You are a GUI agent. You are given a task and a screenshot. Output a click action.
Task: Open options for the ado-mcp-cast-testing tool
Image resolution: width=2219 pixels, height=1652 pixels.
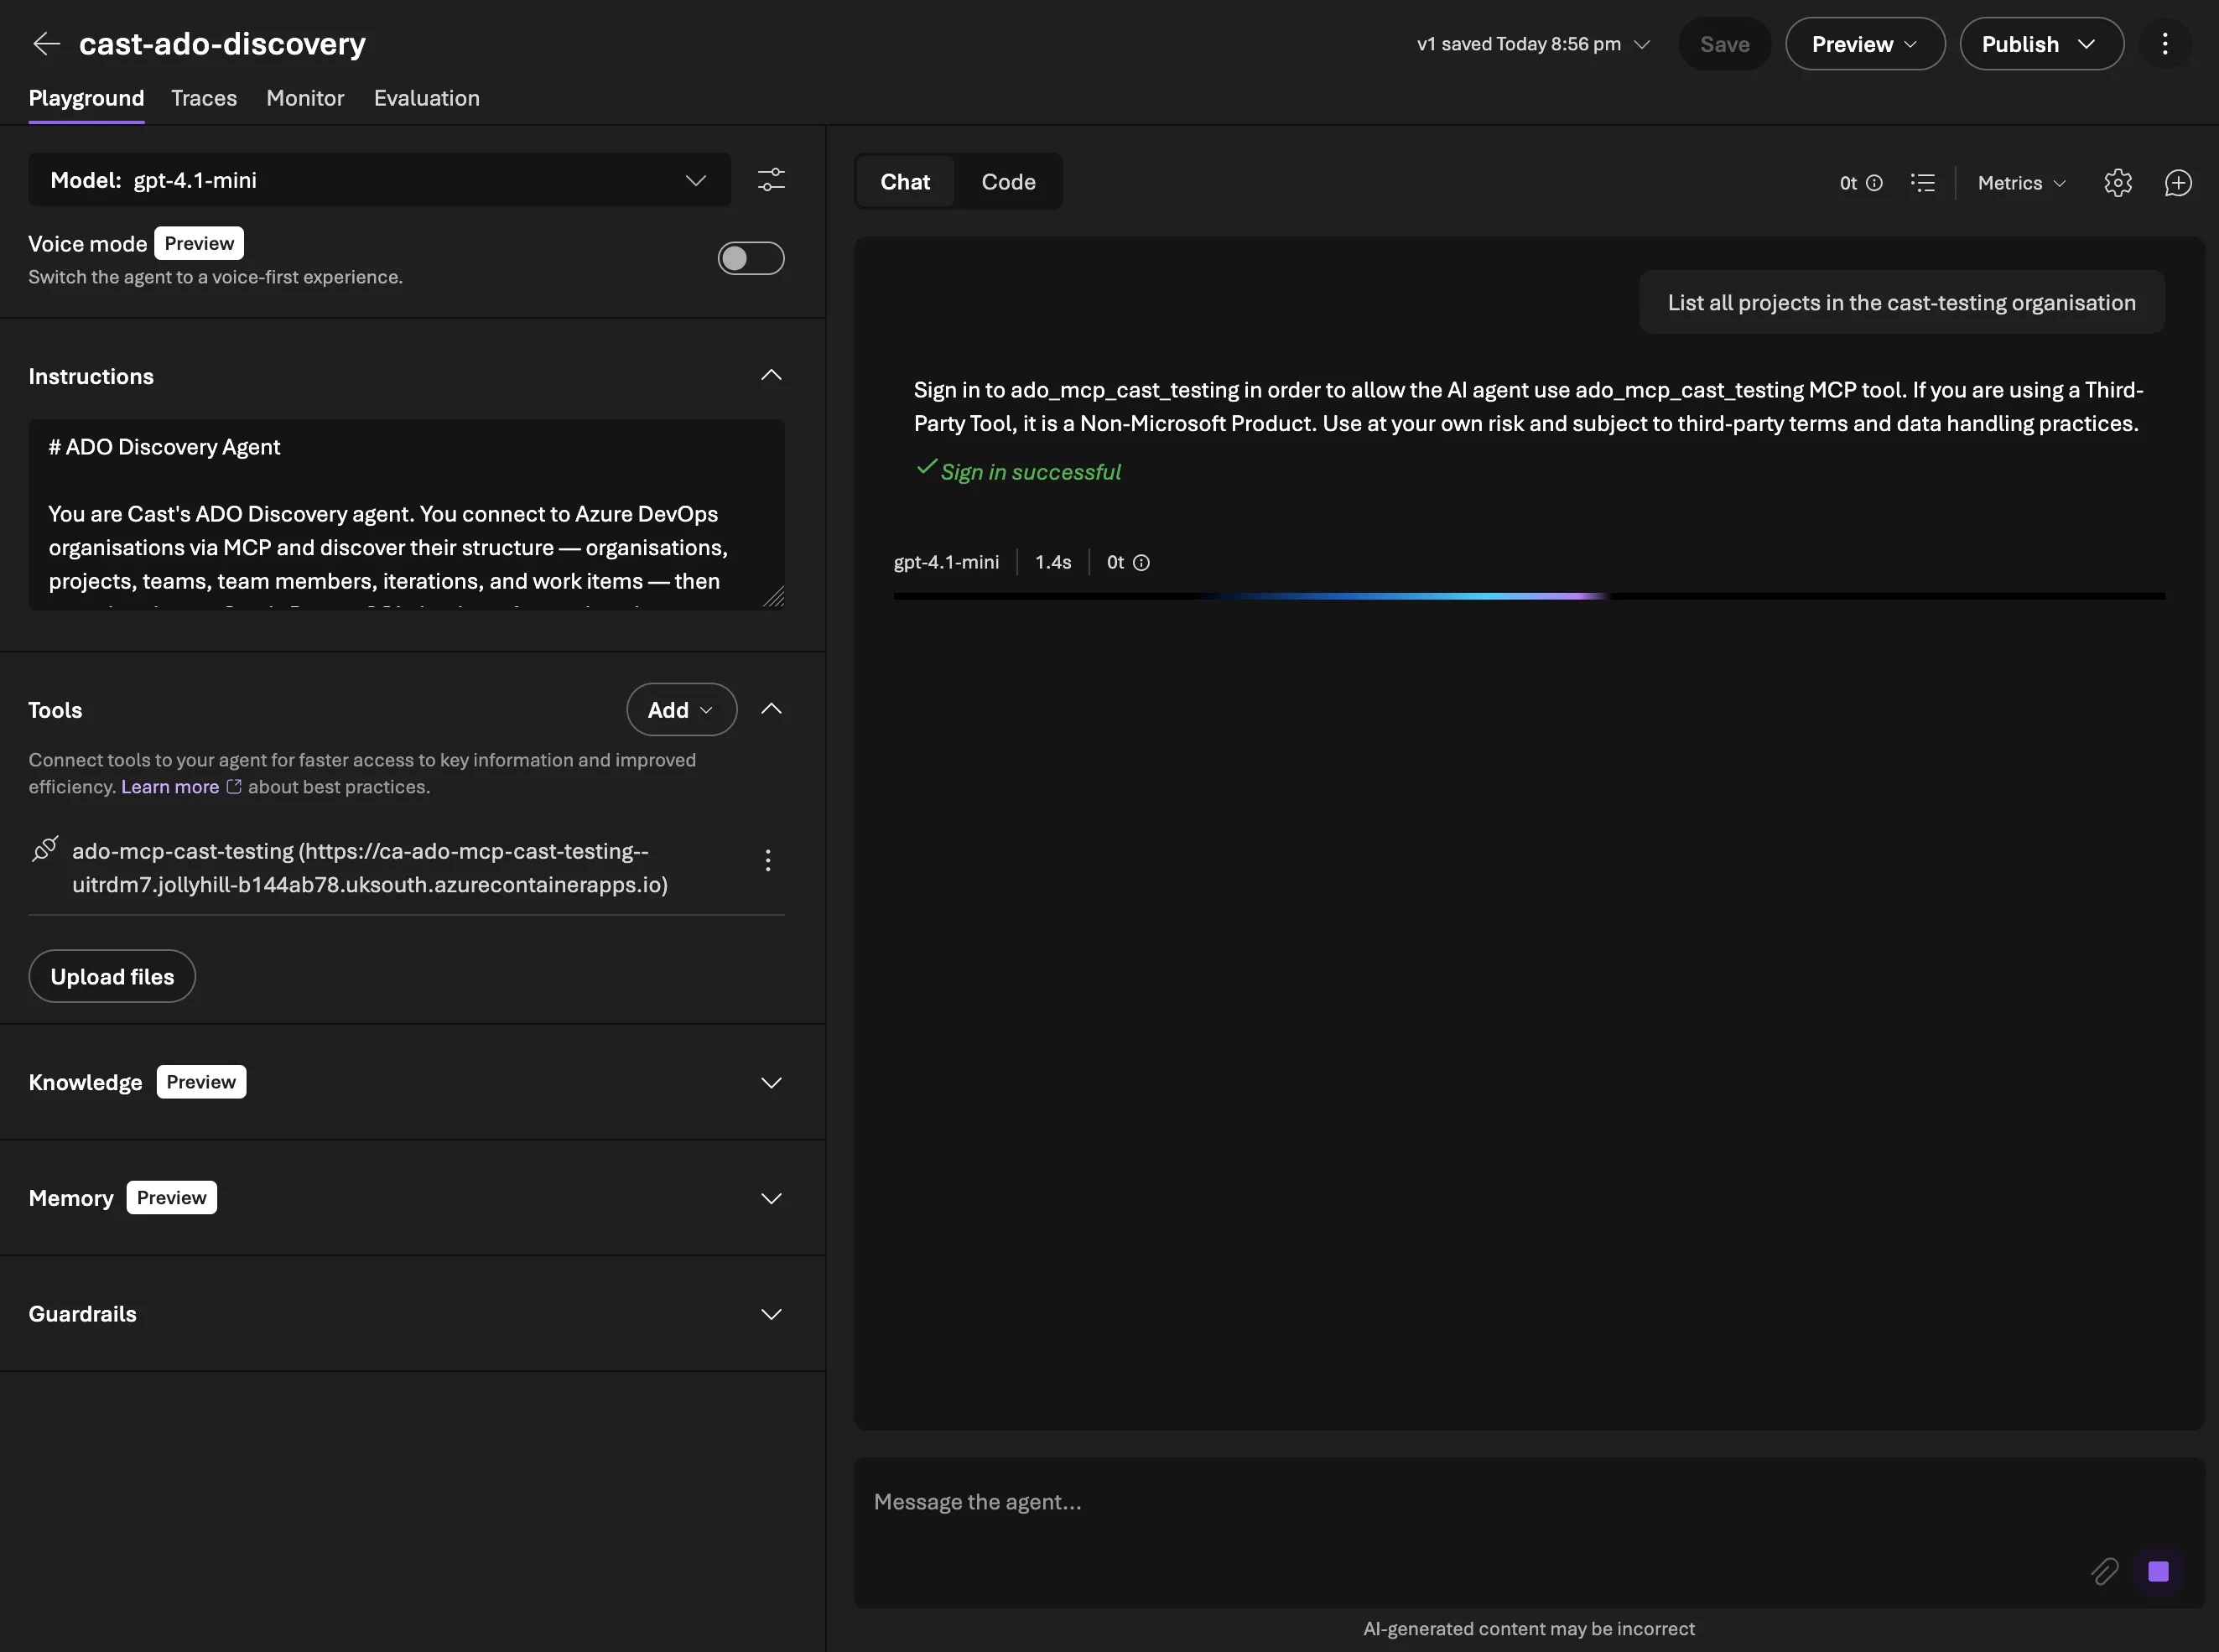[768, 860]
